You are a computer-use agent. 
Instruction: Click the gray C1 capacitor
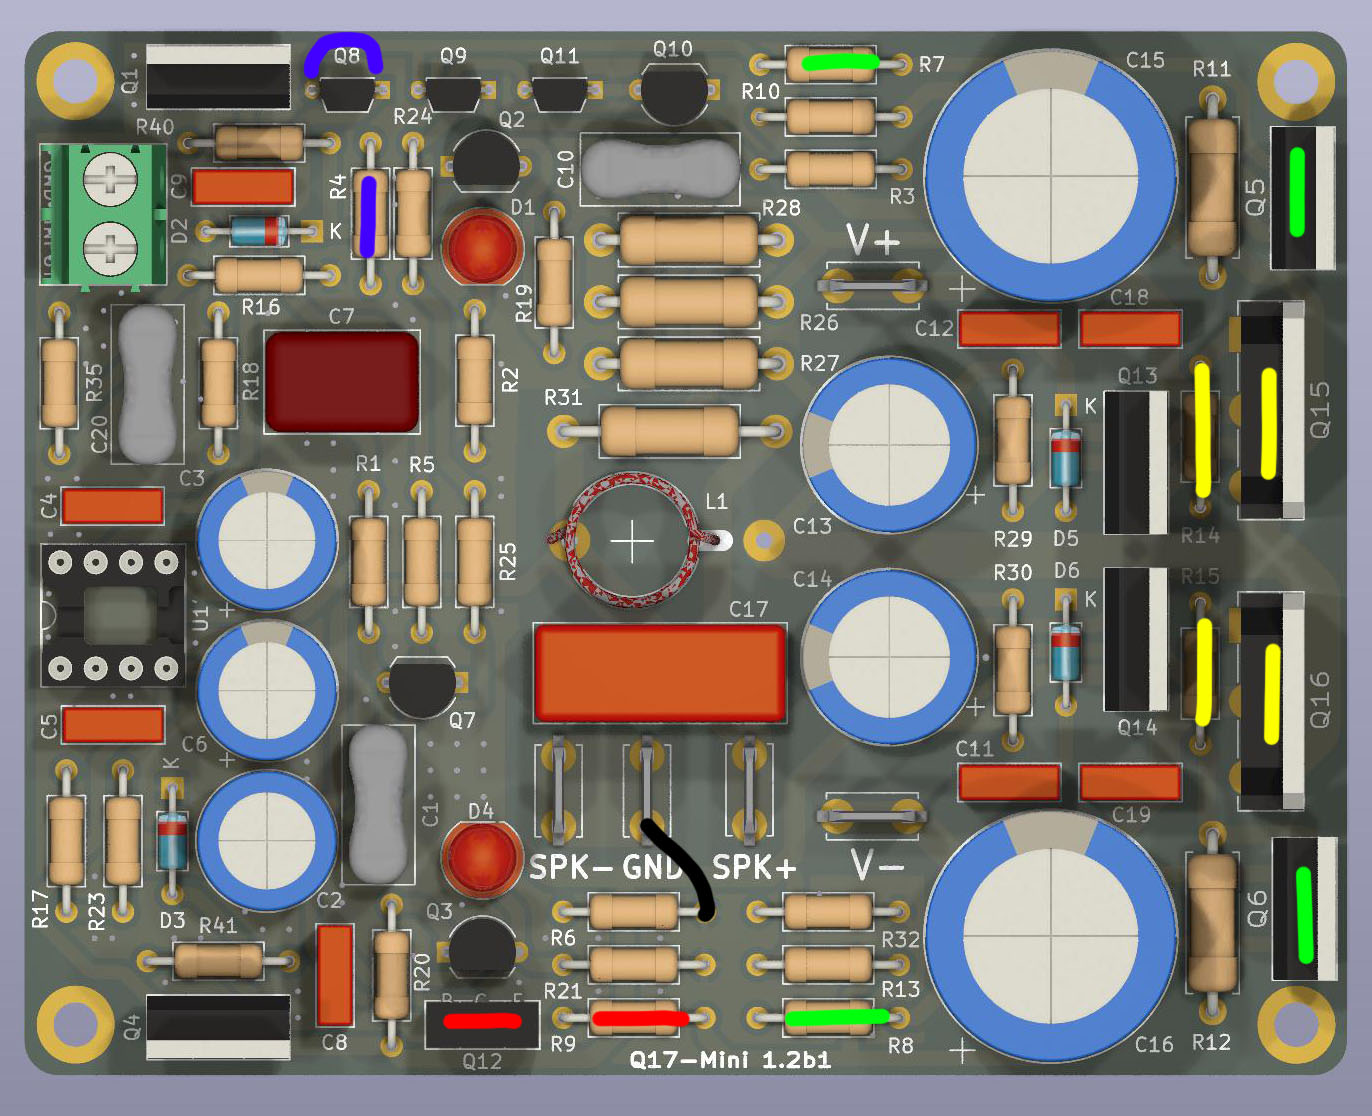point(379,805)
